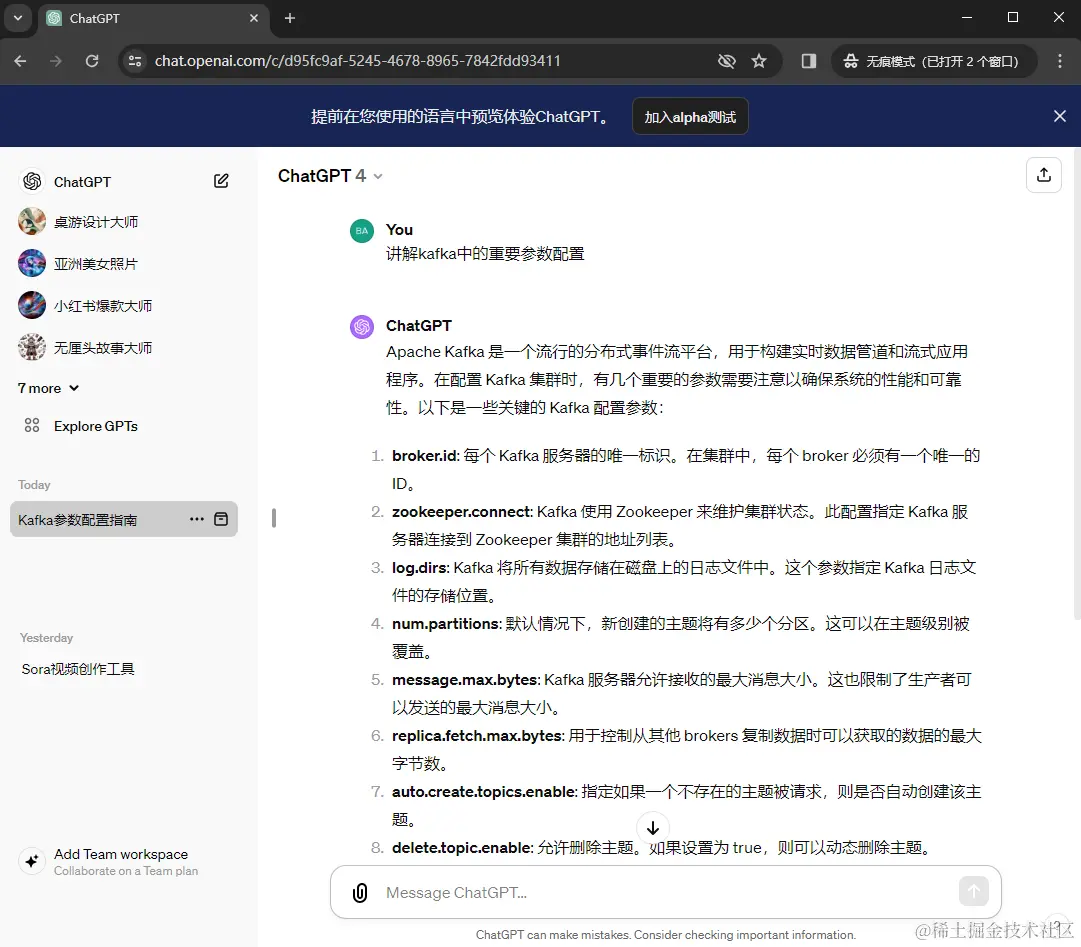
Task: Open the 桌游设计大师 GPT avatar
Action: [x=32, y=222]
